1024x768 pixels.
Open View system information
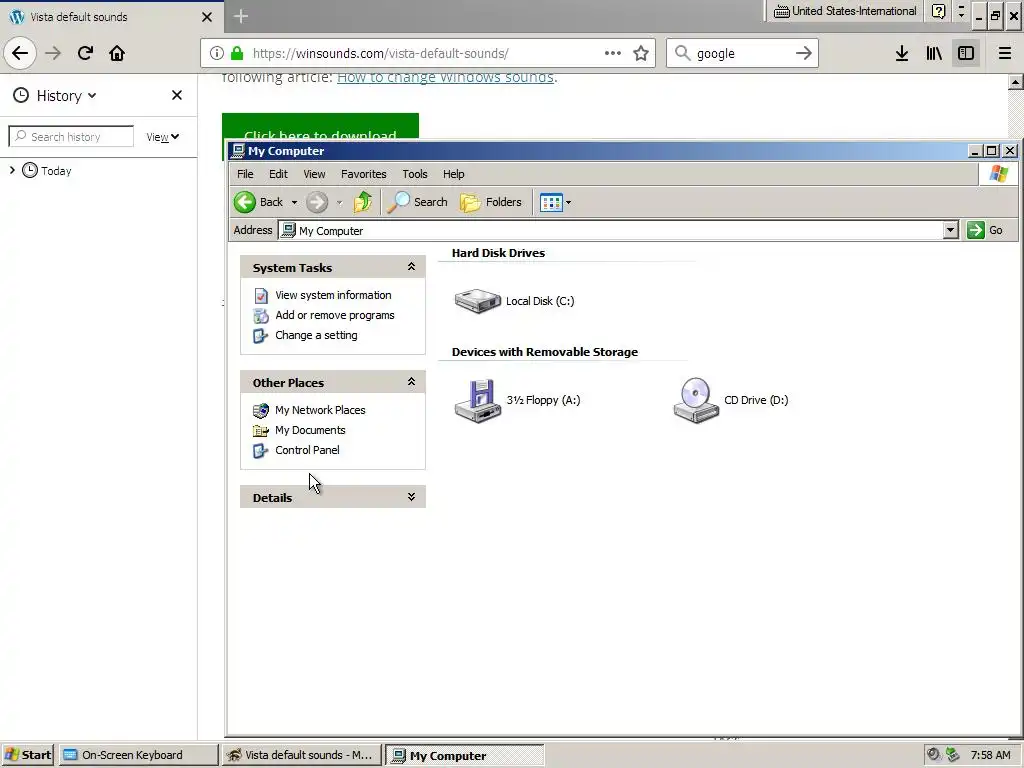pyautogui.click(x=333, y=295)
